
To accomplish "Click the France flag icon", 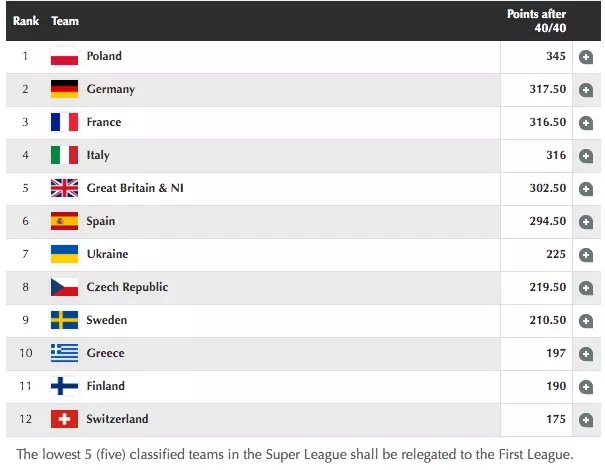I will tap(64, 122).
